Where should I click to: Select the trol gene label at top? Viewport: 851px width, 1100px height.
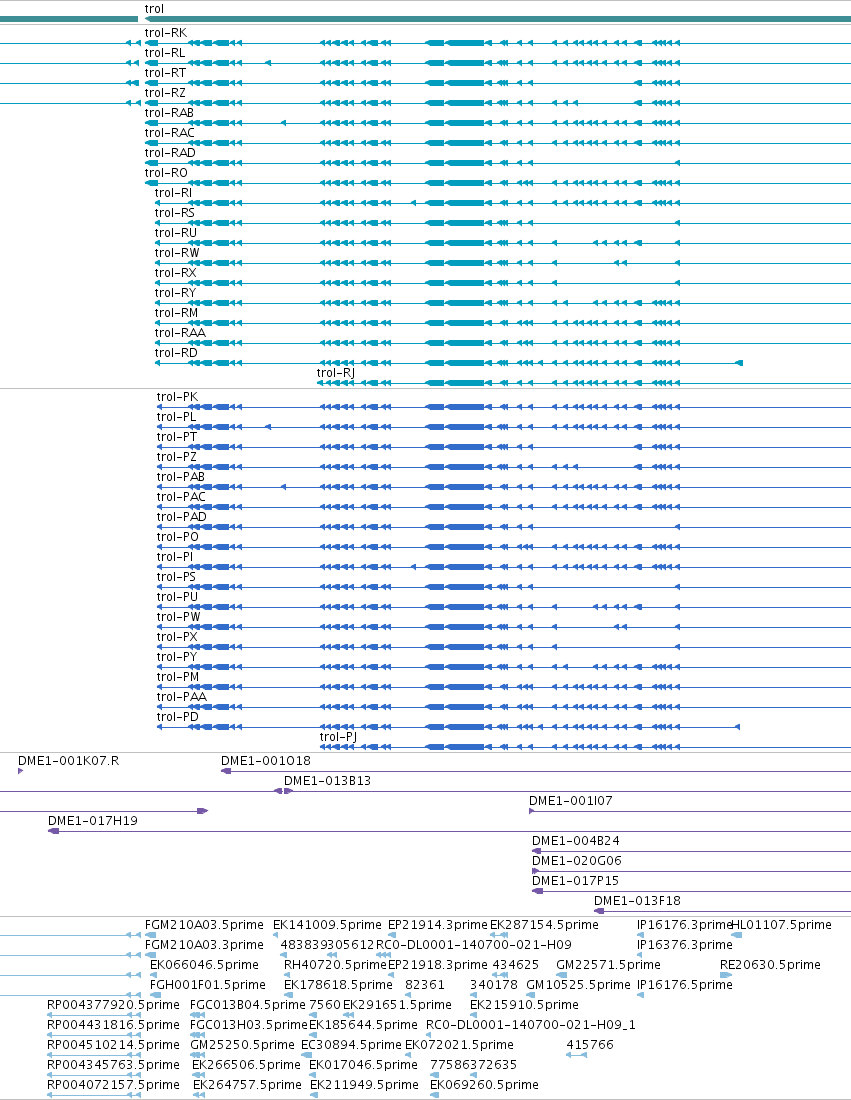[x=154, y=9]
